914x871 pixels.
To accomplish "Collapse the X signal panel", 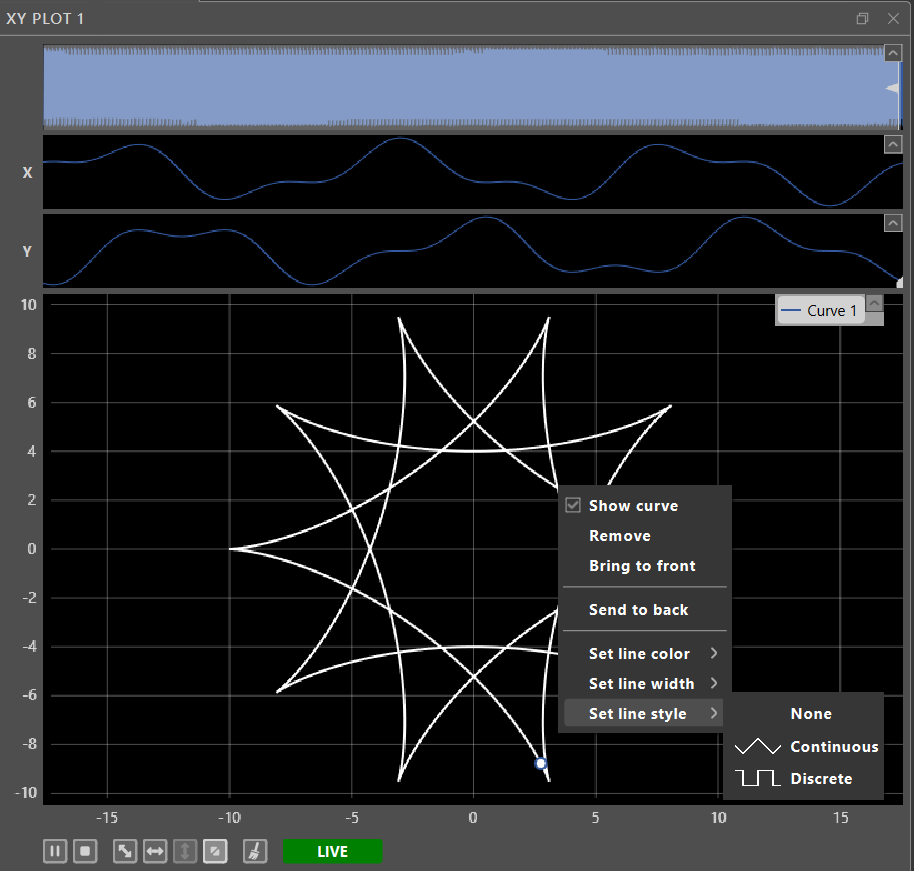I will pos(893,144).
